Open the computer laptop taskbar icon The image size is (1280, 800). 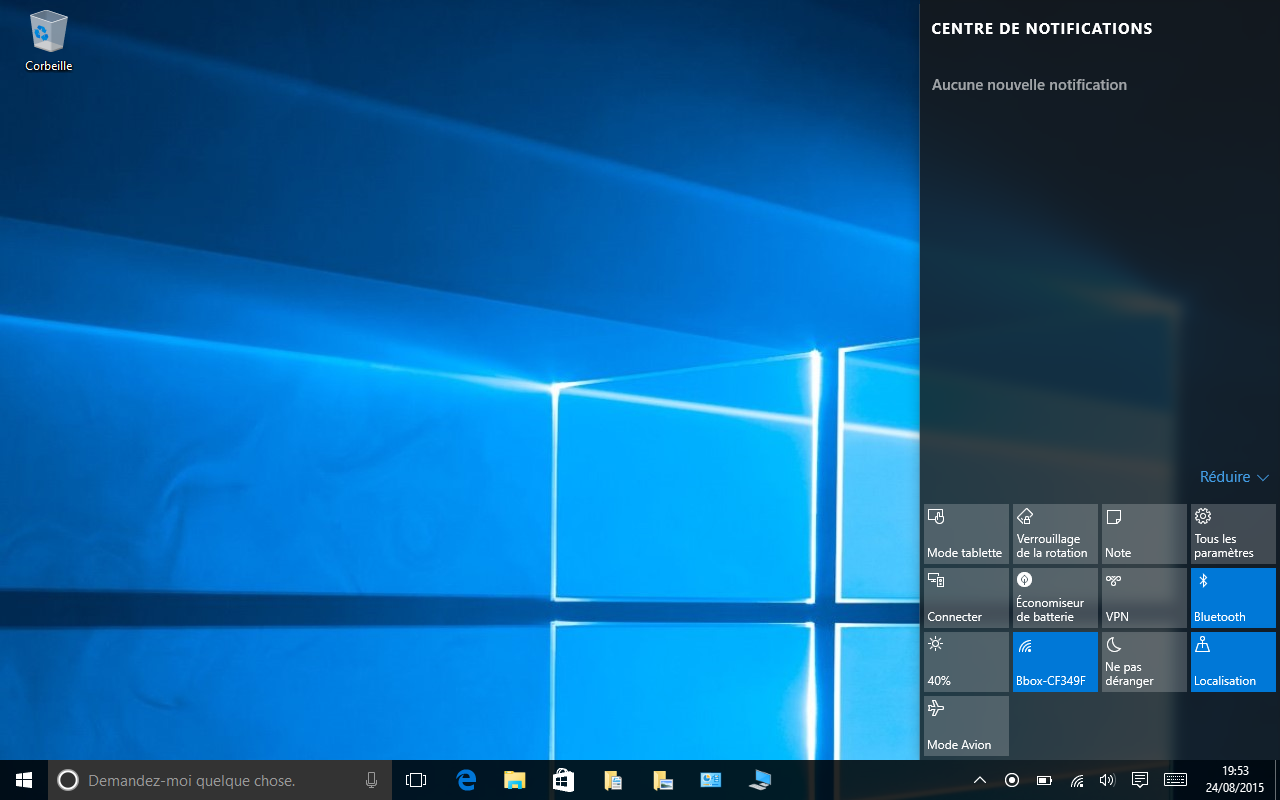[x=759, y=780]
